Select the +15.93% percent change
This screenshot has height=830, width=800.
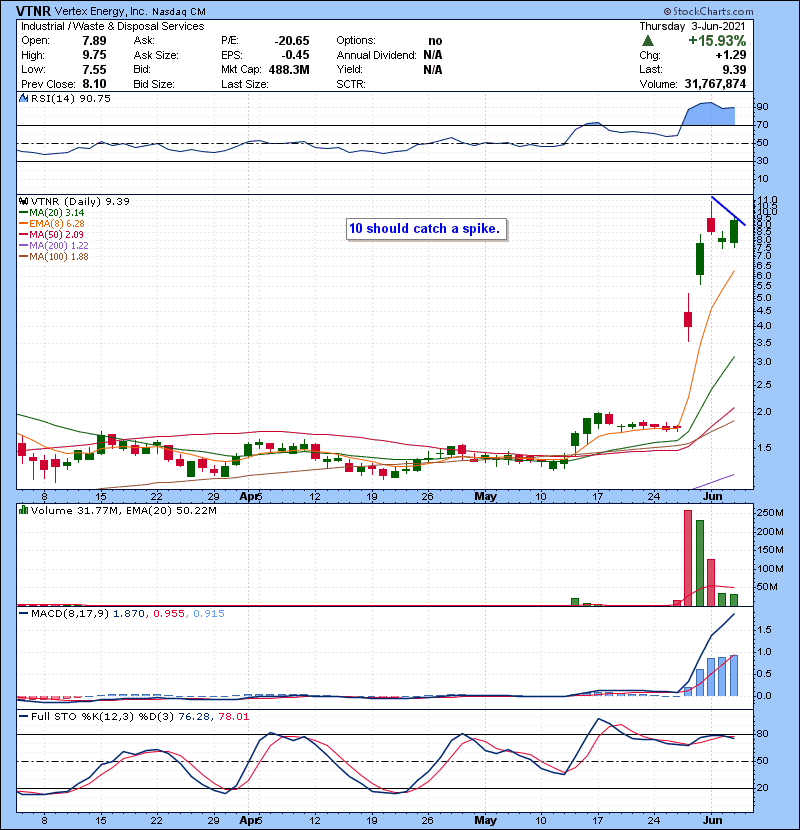click(x=717, y=41)
